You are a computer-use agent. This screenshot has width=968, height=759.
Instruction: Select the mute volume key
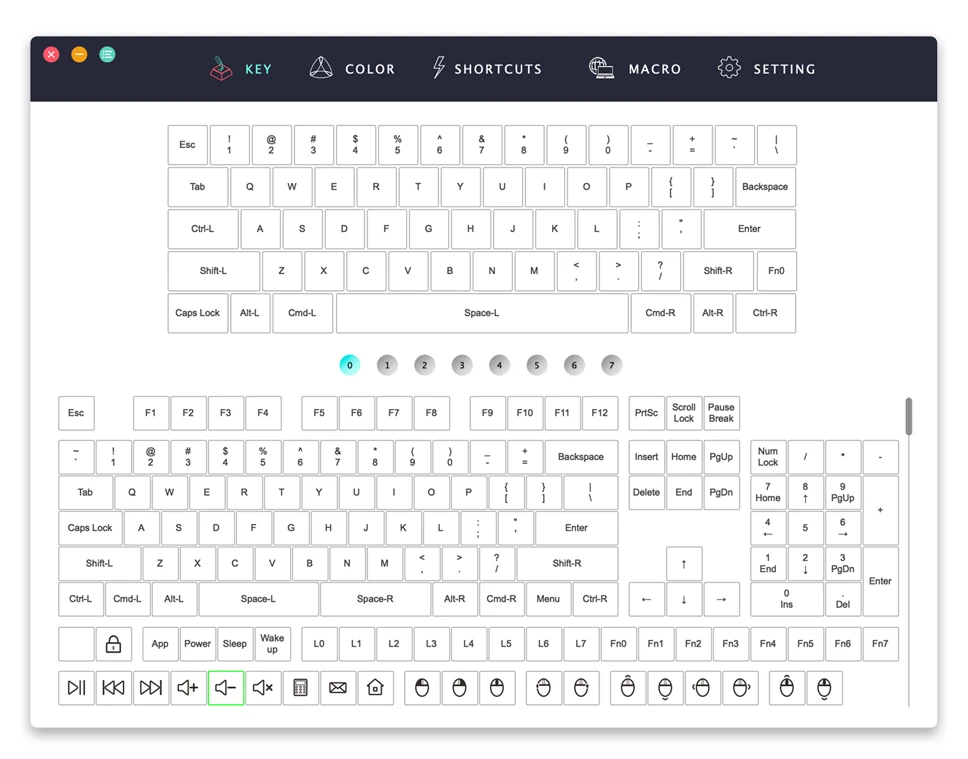pos(263,687)
